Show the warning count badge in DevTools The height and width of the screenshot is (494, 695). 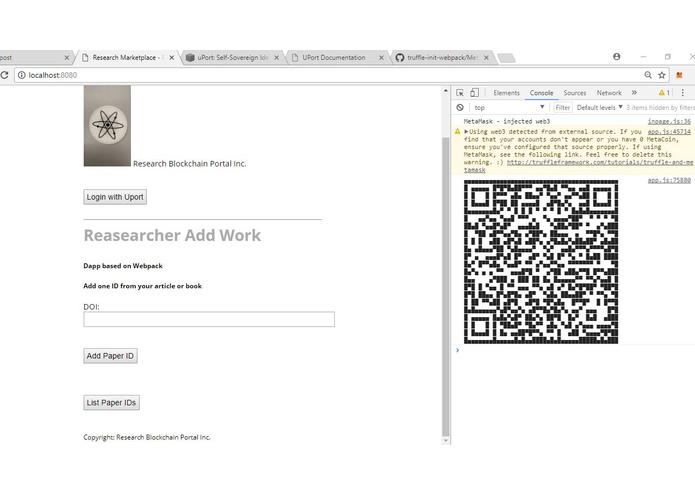pos(664,93)
